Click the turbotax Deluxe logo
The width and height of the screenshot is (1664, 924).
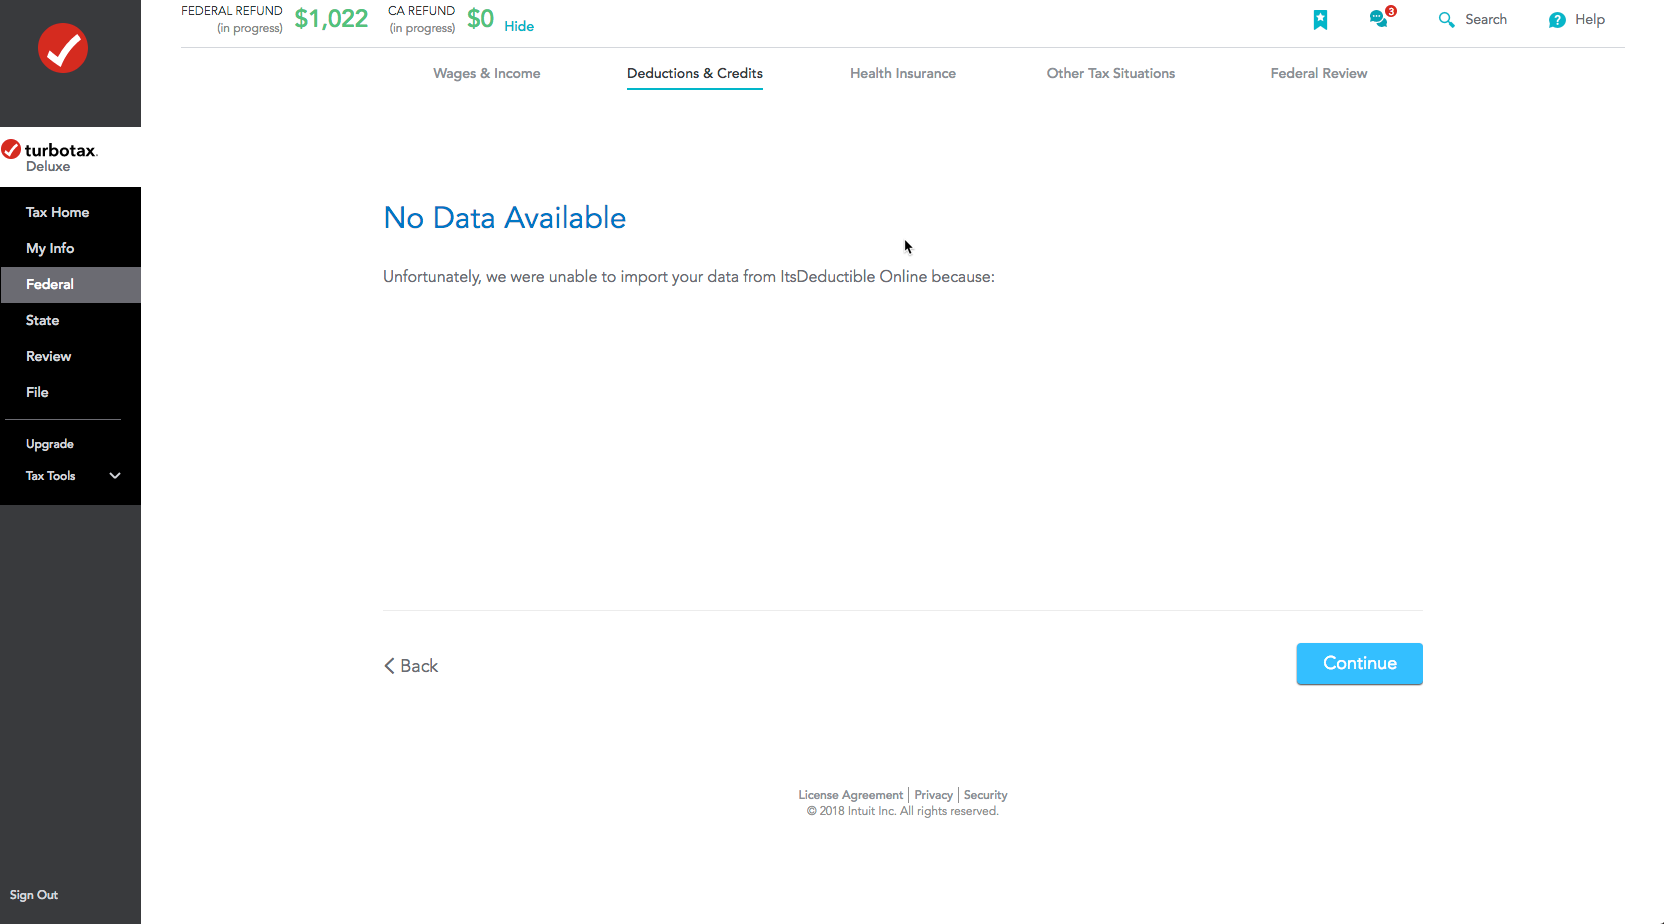(x=50, y=157)
